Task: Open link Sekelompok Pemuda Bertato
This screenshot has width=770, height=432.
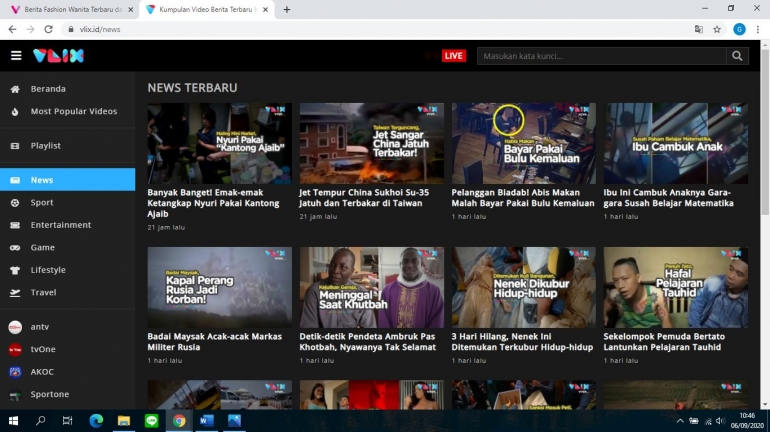Action: point(664,342)
